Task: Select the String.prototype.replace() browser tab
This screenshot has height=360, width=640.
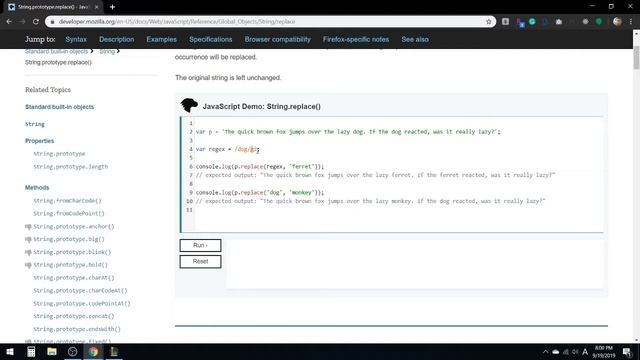Action: click(53, 7)
